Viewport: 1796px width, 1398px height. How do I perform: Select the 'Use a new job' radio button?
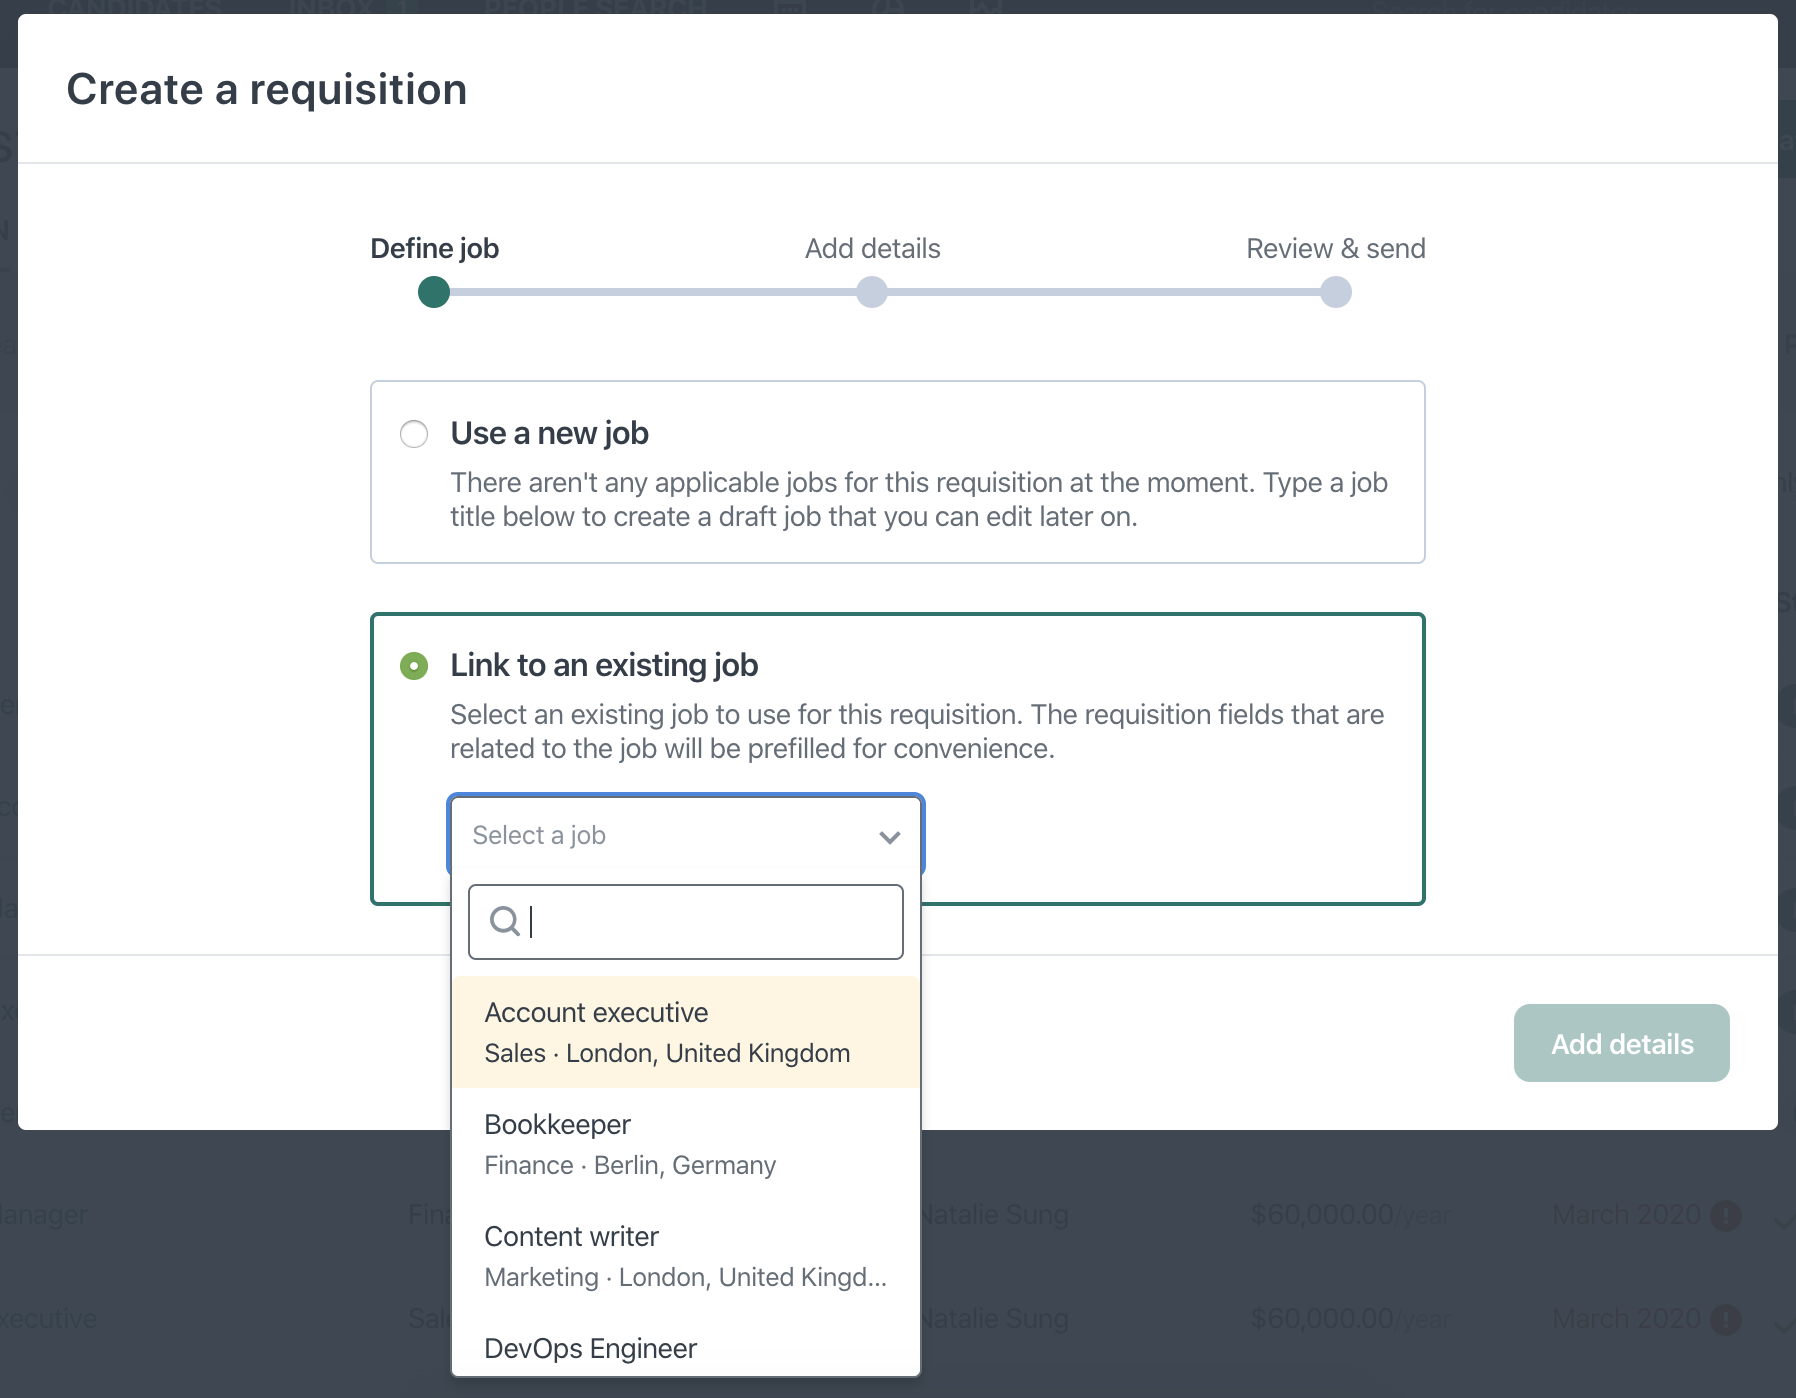click(x=414, y=434)
